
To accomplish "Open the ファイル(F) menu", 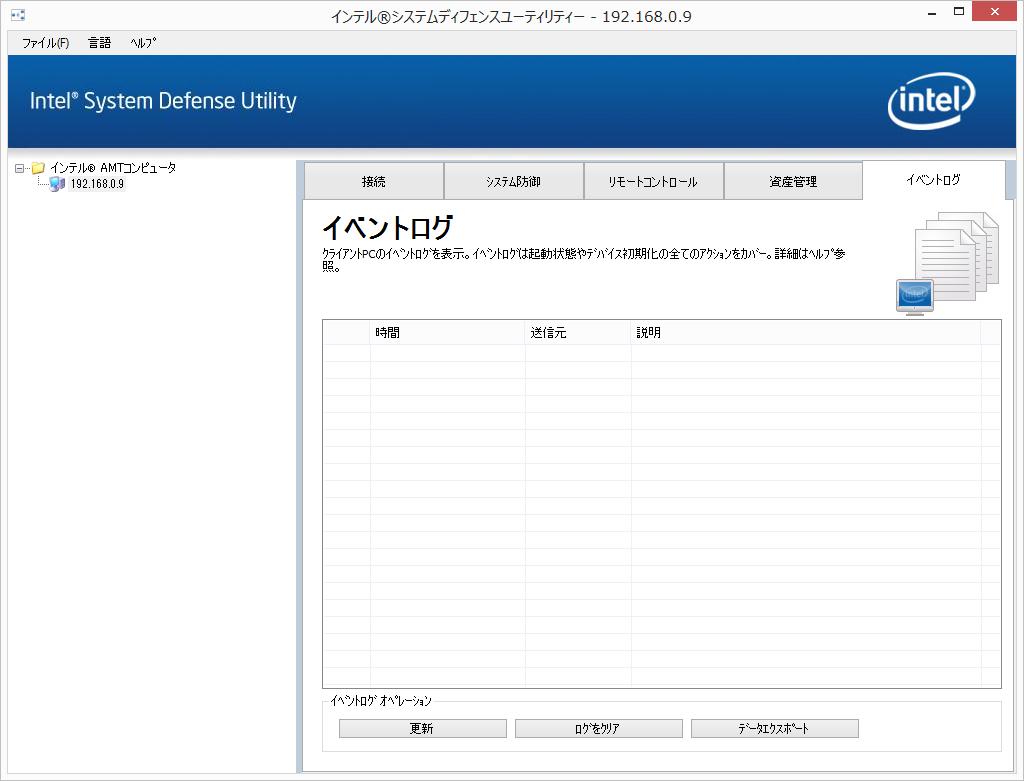I will (x=45, y=43).
